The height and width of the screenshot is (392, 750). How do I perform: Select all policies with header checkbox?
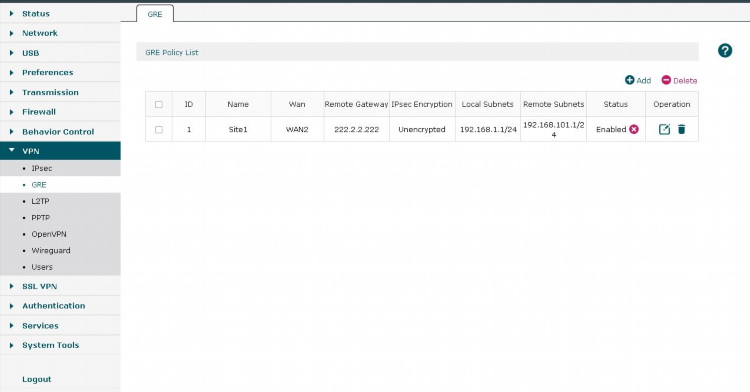[159, 104]
